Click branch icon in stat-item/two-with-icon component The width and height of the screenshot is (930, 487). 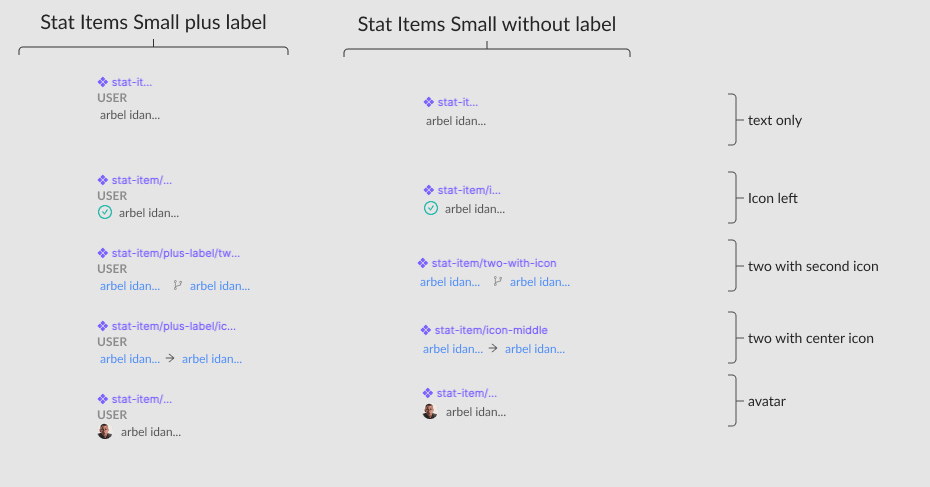(497, 282)
